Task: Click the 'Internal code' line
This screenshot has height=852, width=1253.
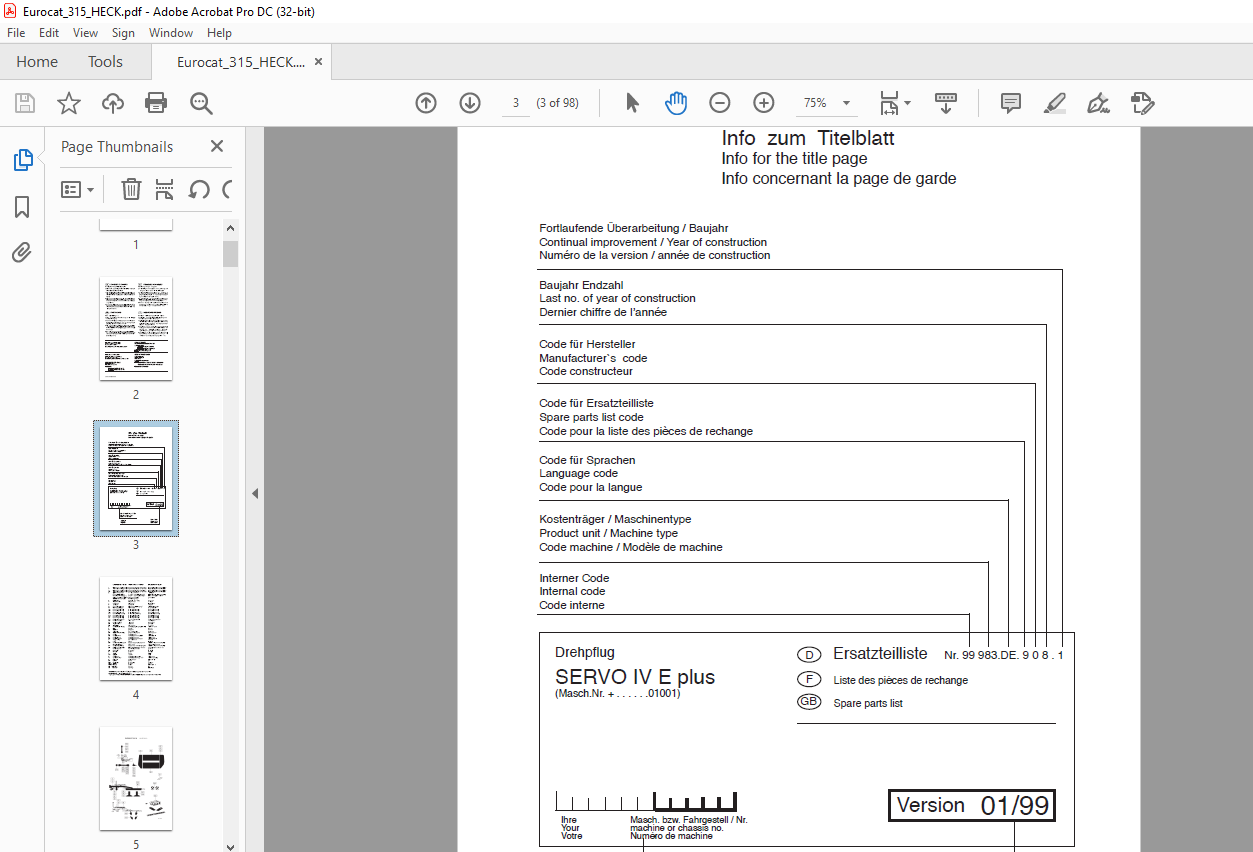Action: (x=572, y=591)
